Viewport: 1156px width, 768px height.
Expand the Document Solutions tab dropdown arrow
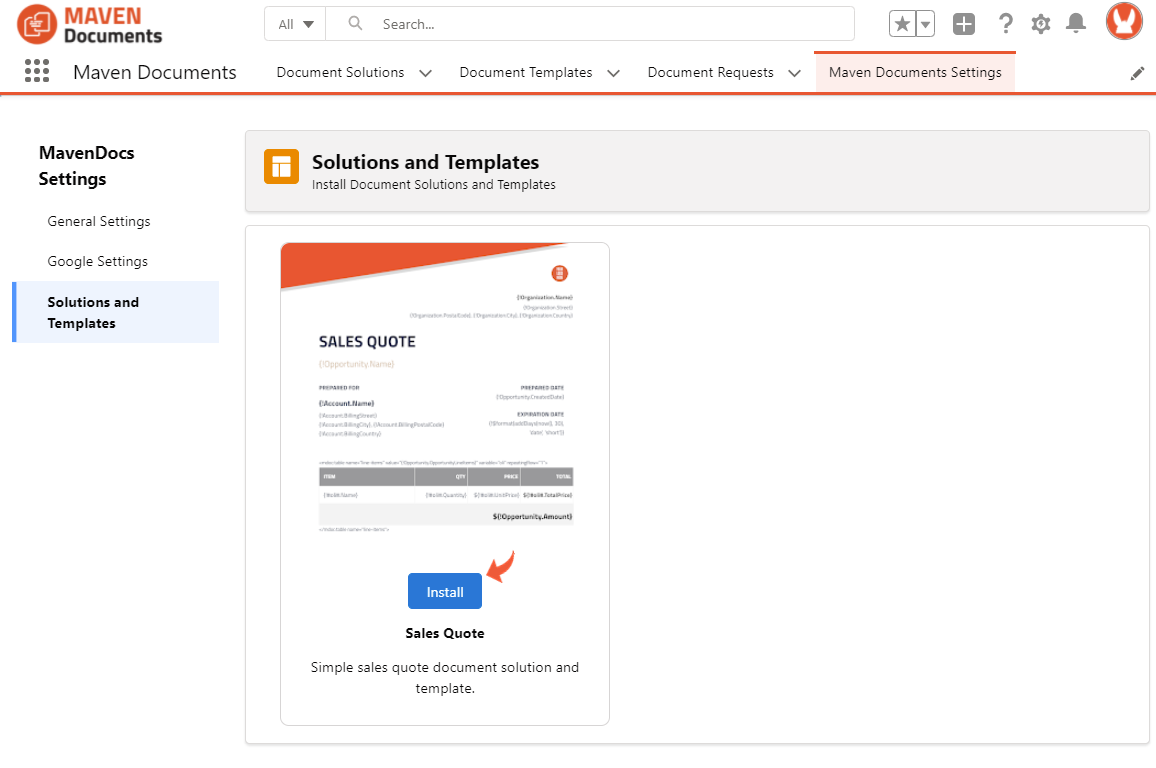click(425, 73)
